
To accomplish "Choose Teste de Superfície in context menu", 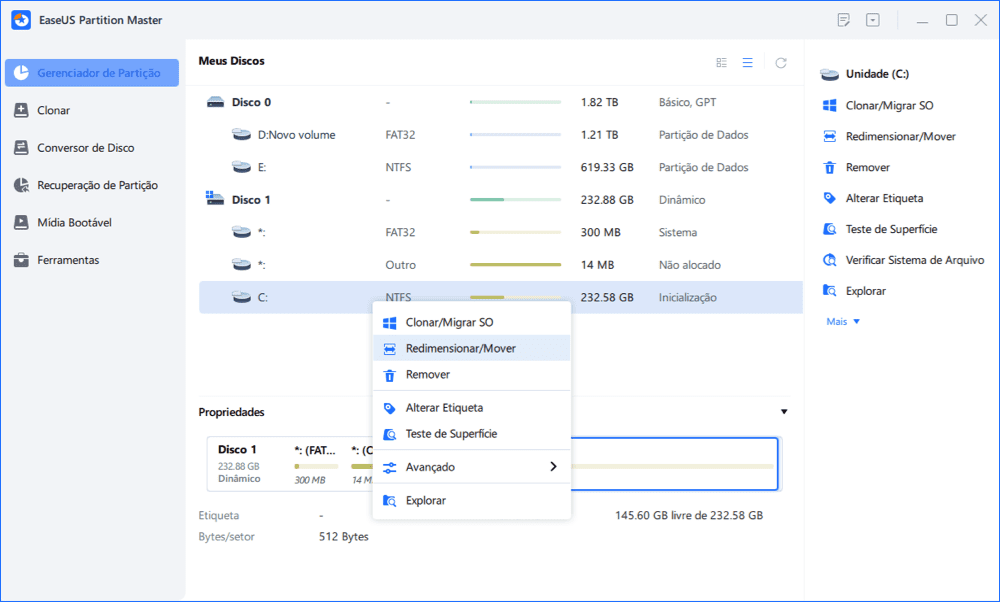I will 471,434.
